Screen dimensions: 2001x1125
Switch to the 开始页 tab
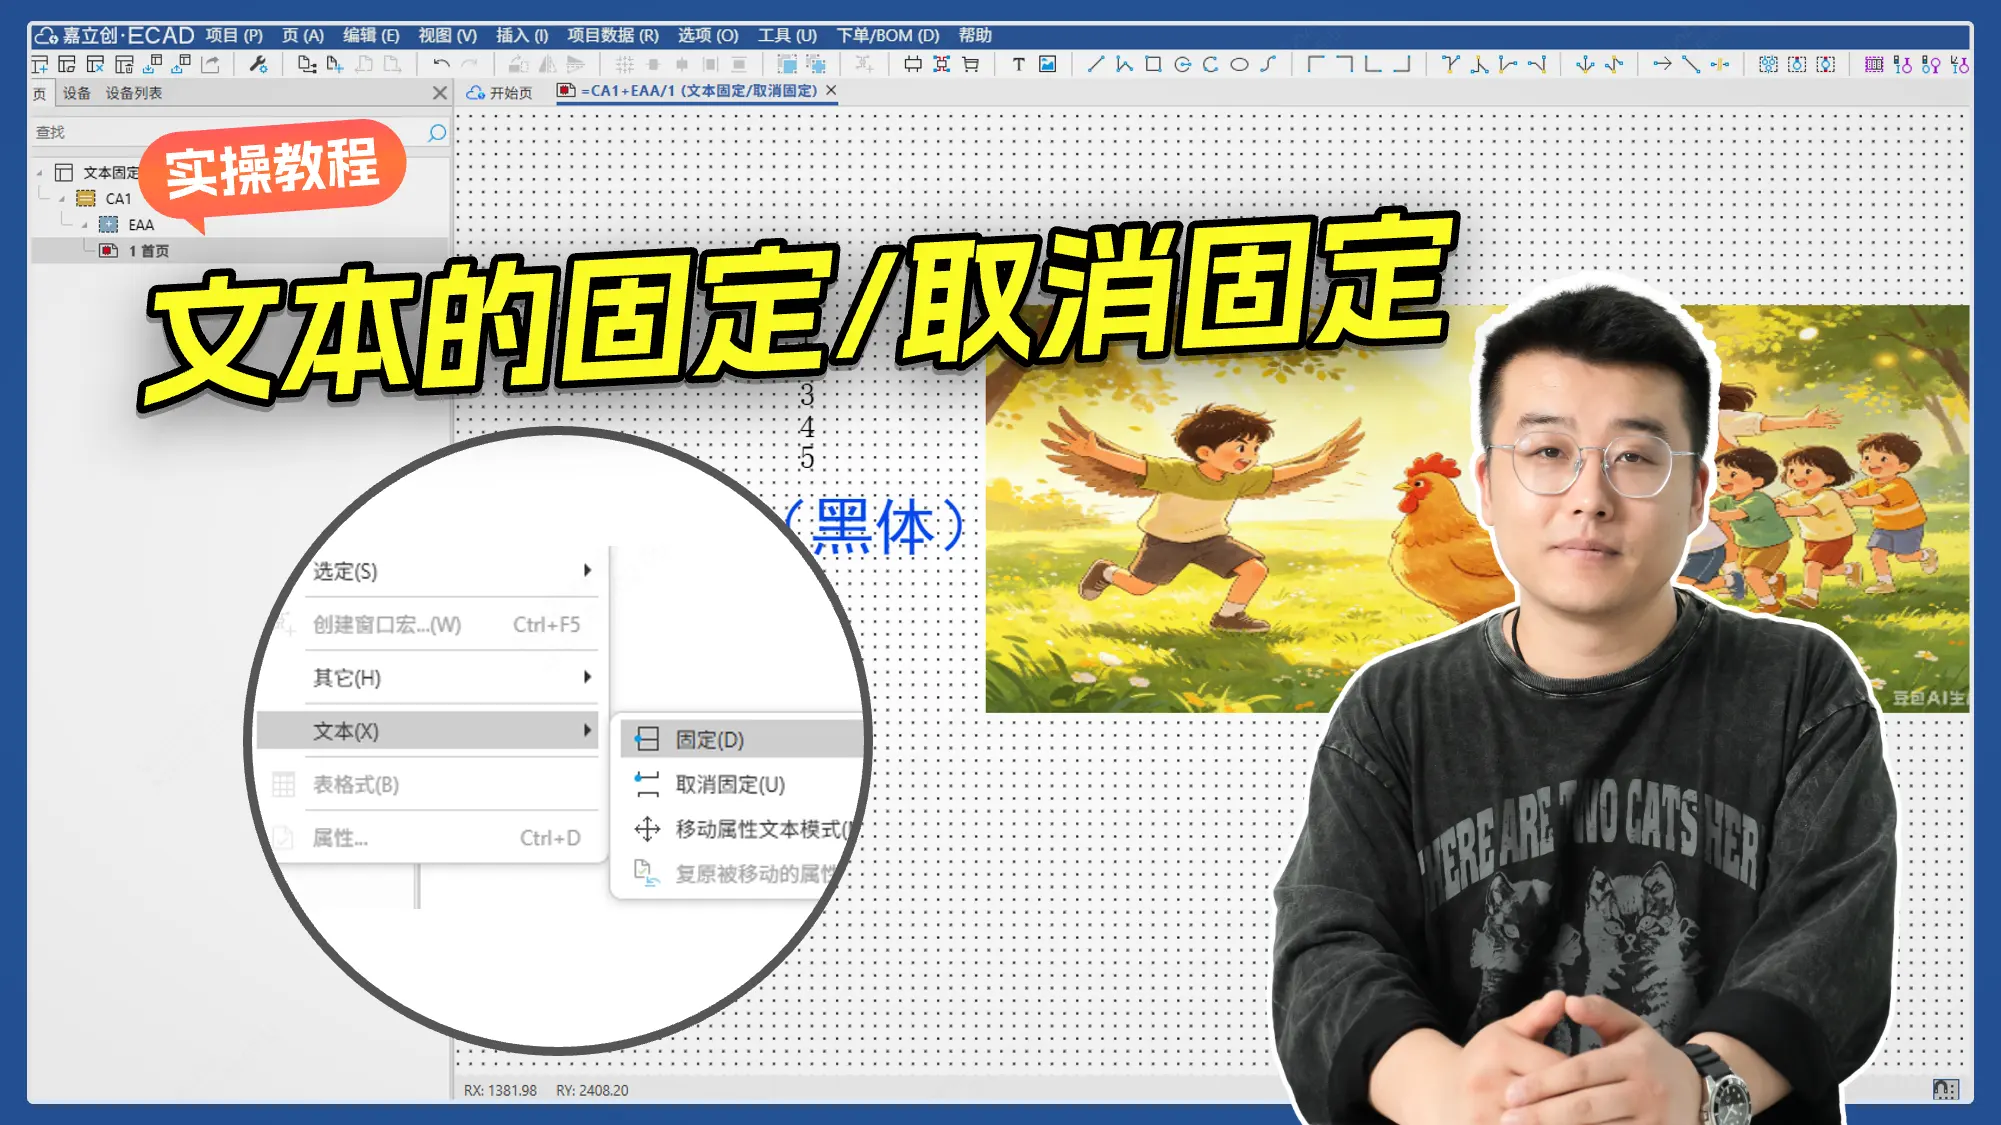click(x=500, y=92)
